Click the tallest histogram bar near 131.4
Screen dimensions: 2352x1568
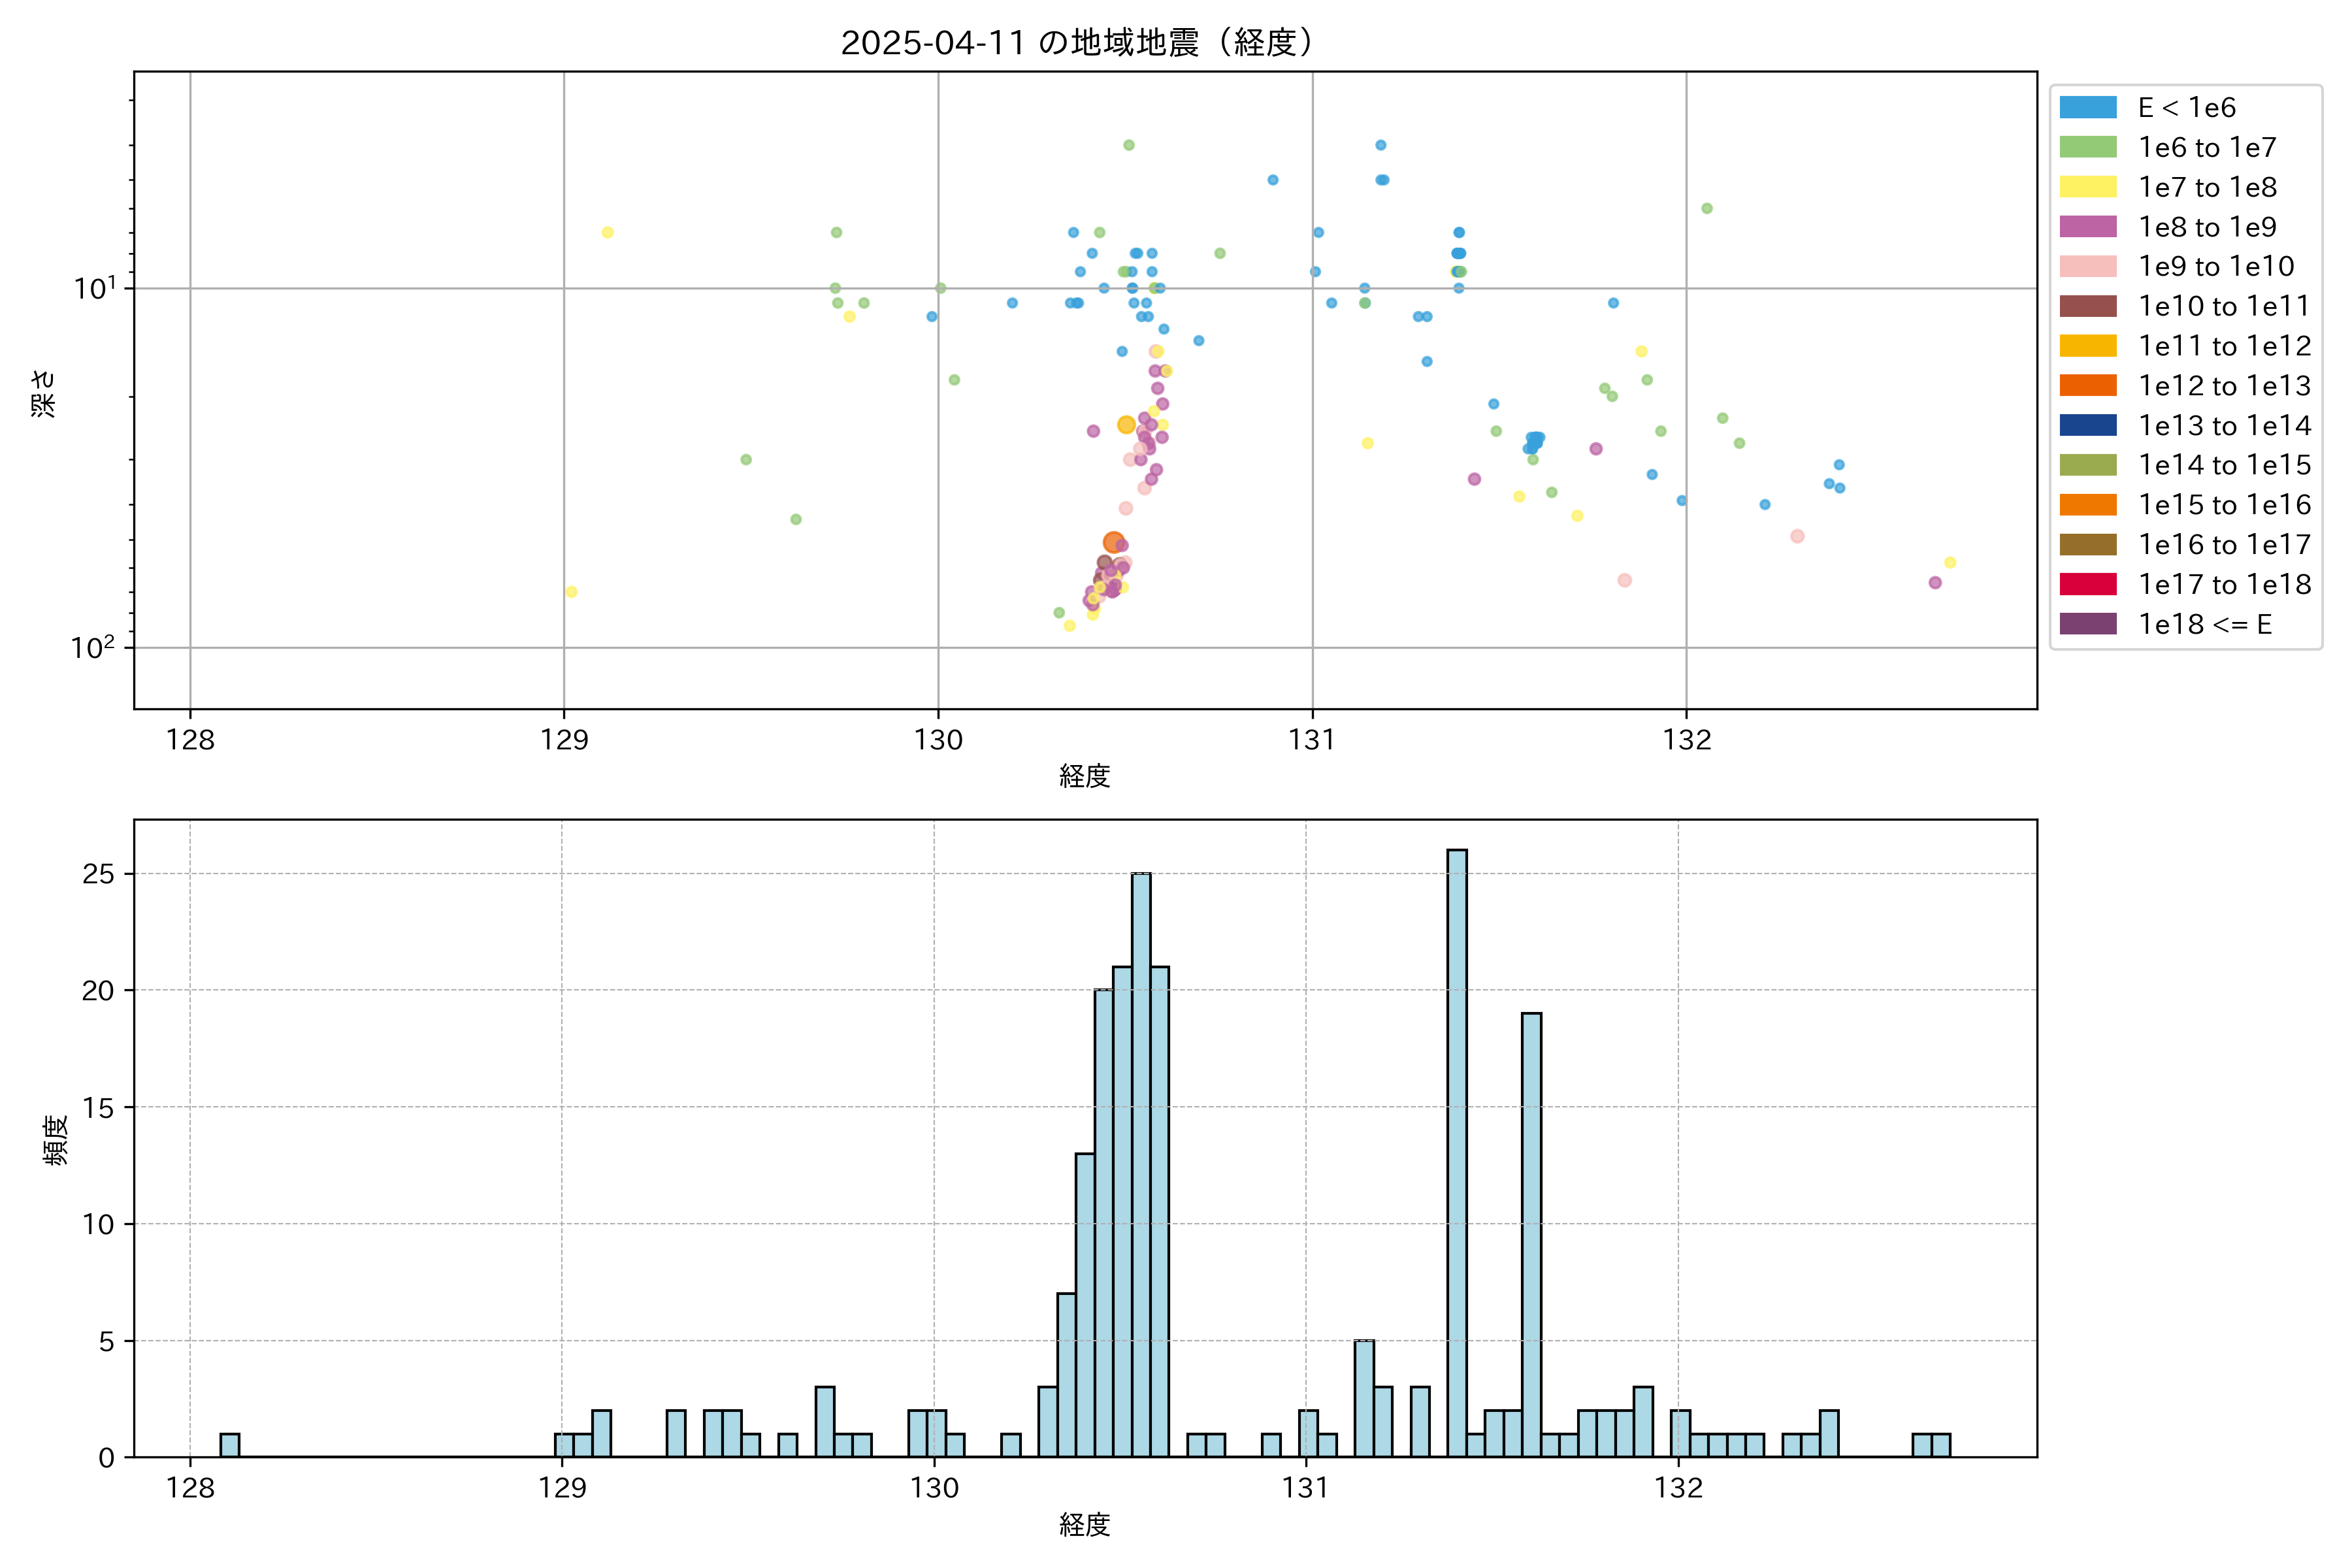[1457, 1150]
